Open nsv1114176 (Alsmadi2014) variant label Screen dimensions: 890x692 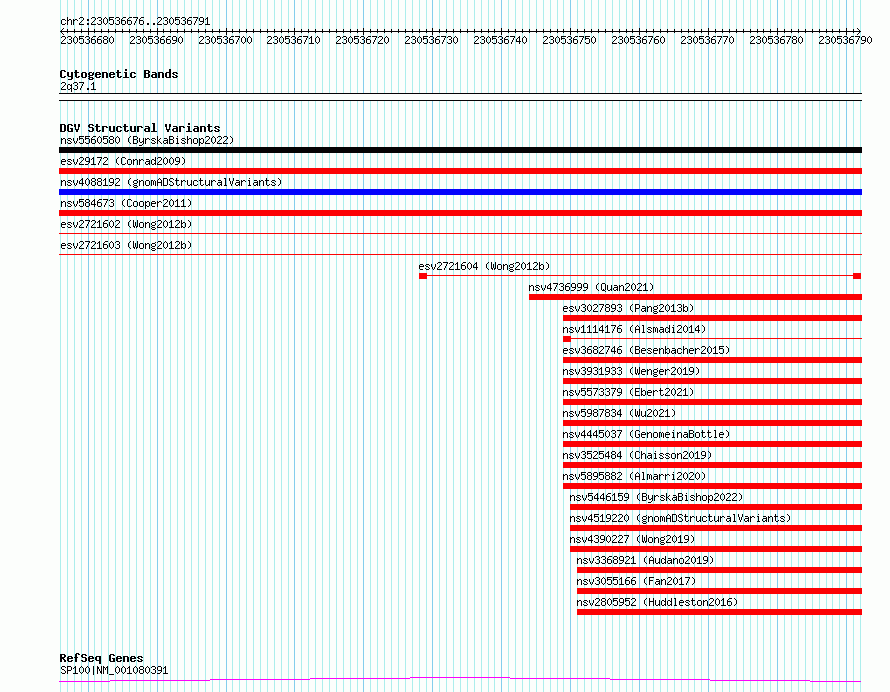(x=634, y=329)
